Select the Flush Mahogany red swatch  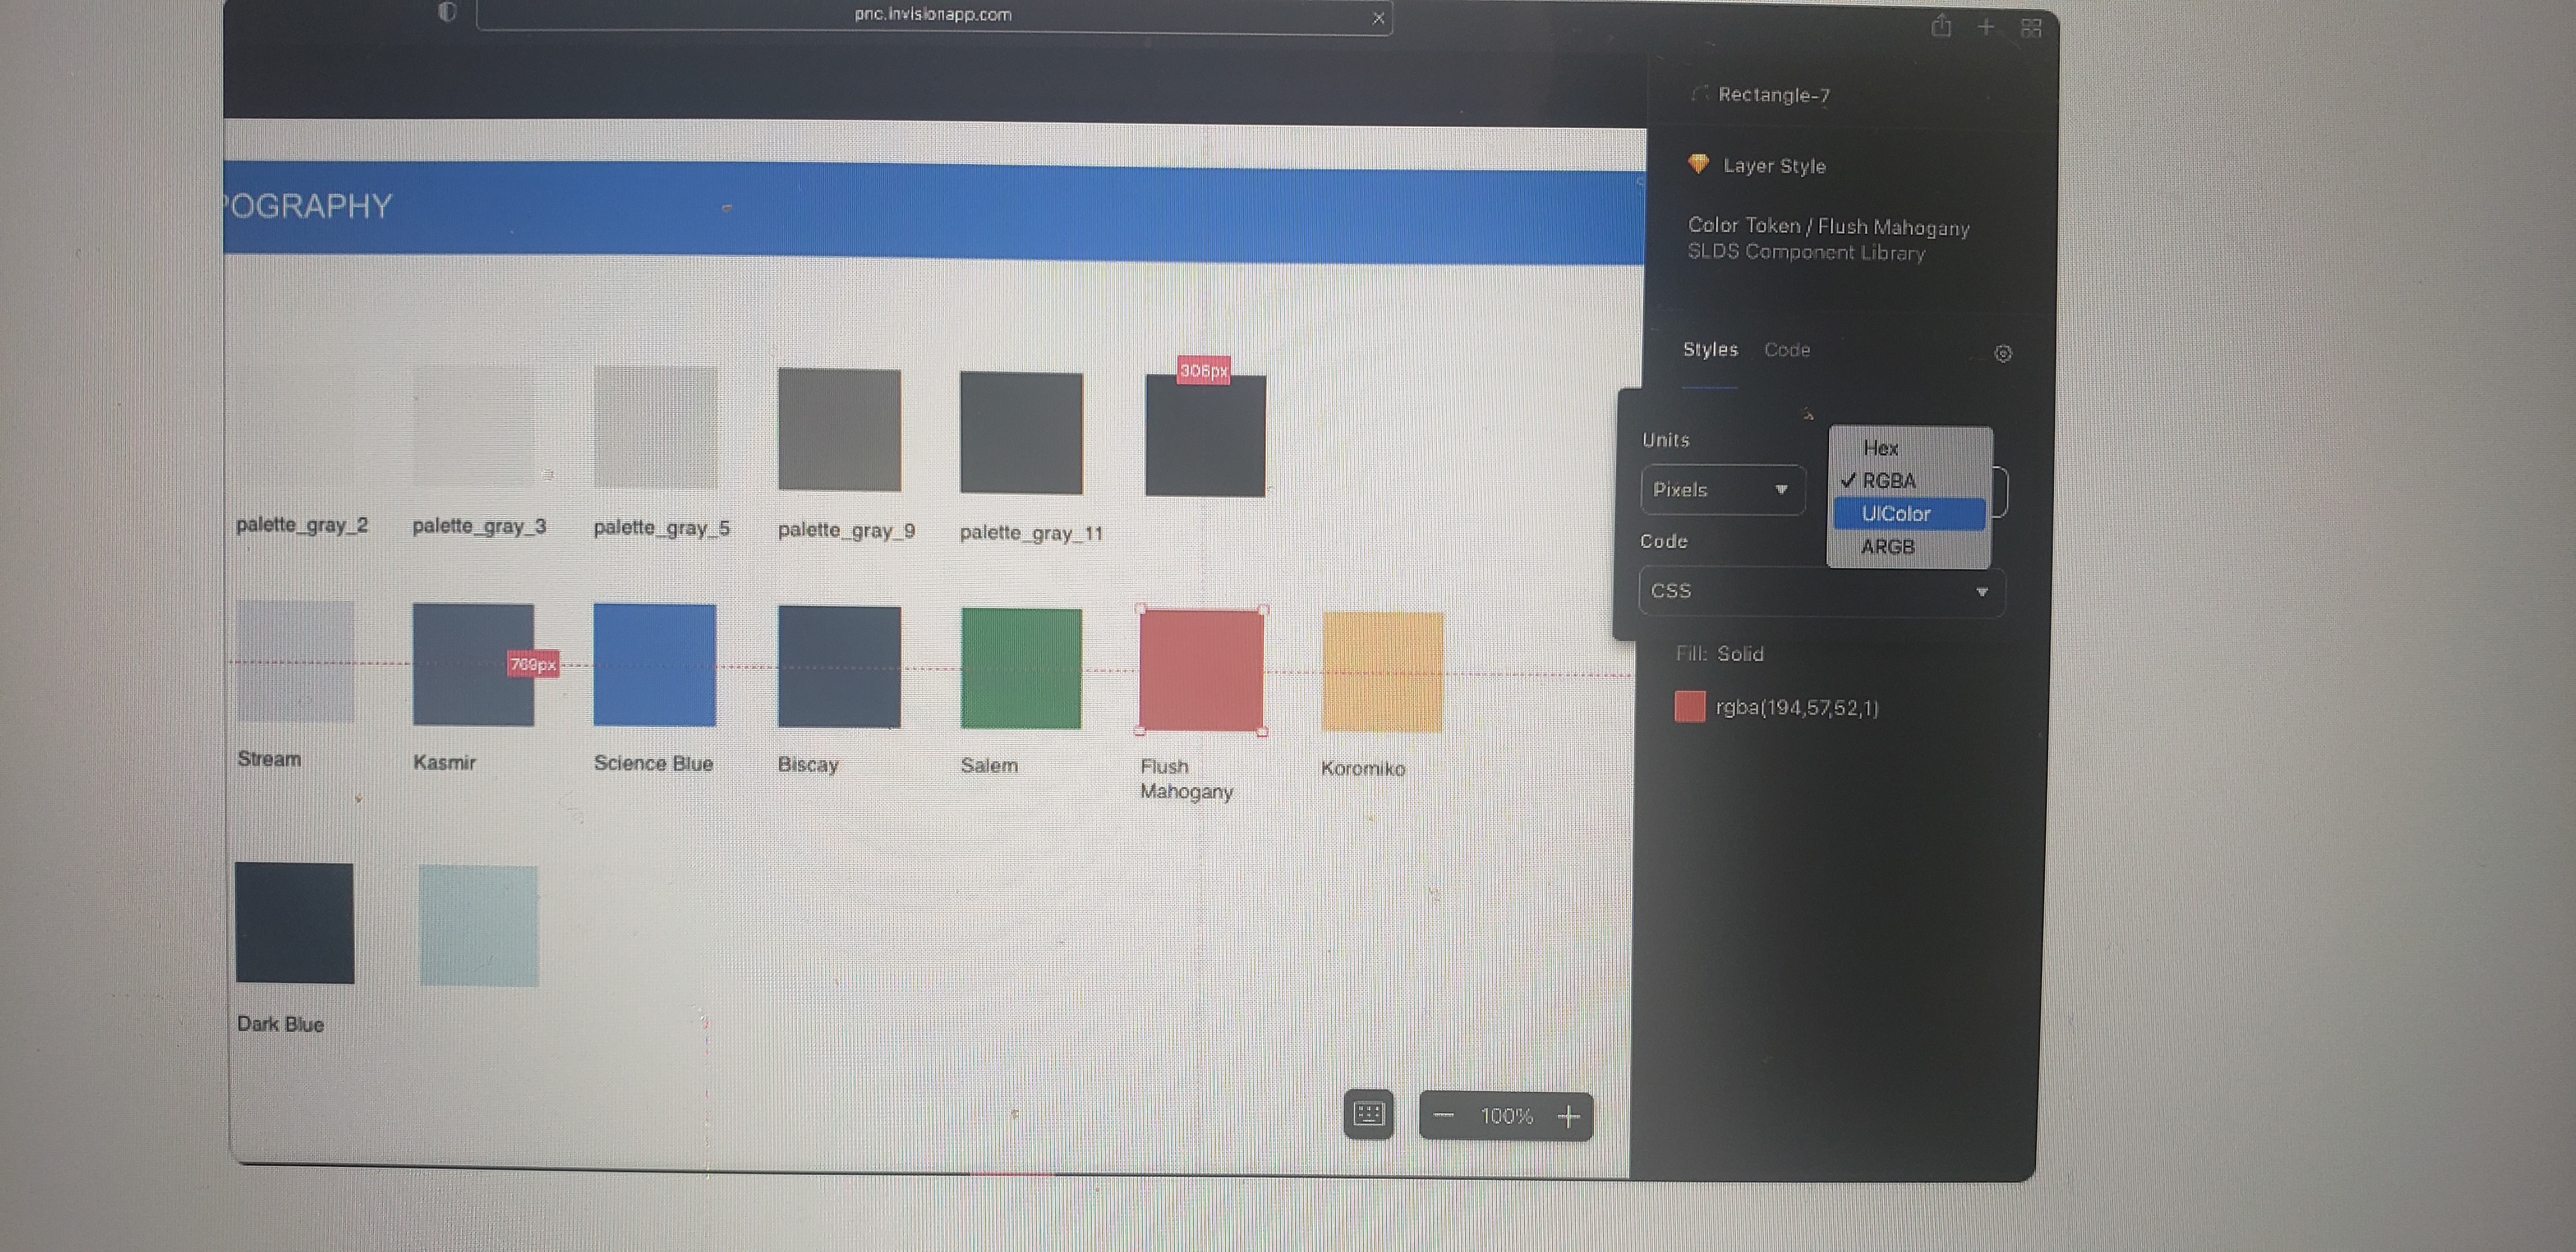1201,670
